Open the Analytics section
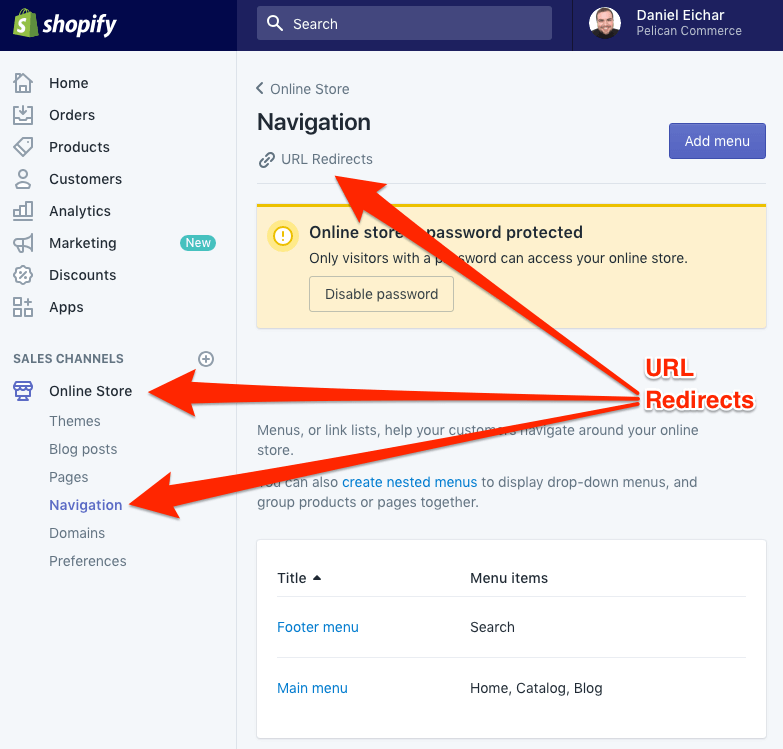The width and height of the screenshot is (783, 749). 80,211
